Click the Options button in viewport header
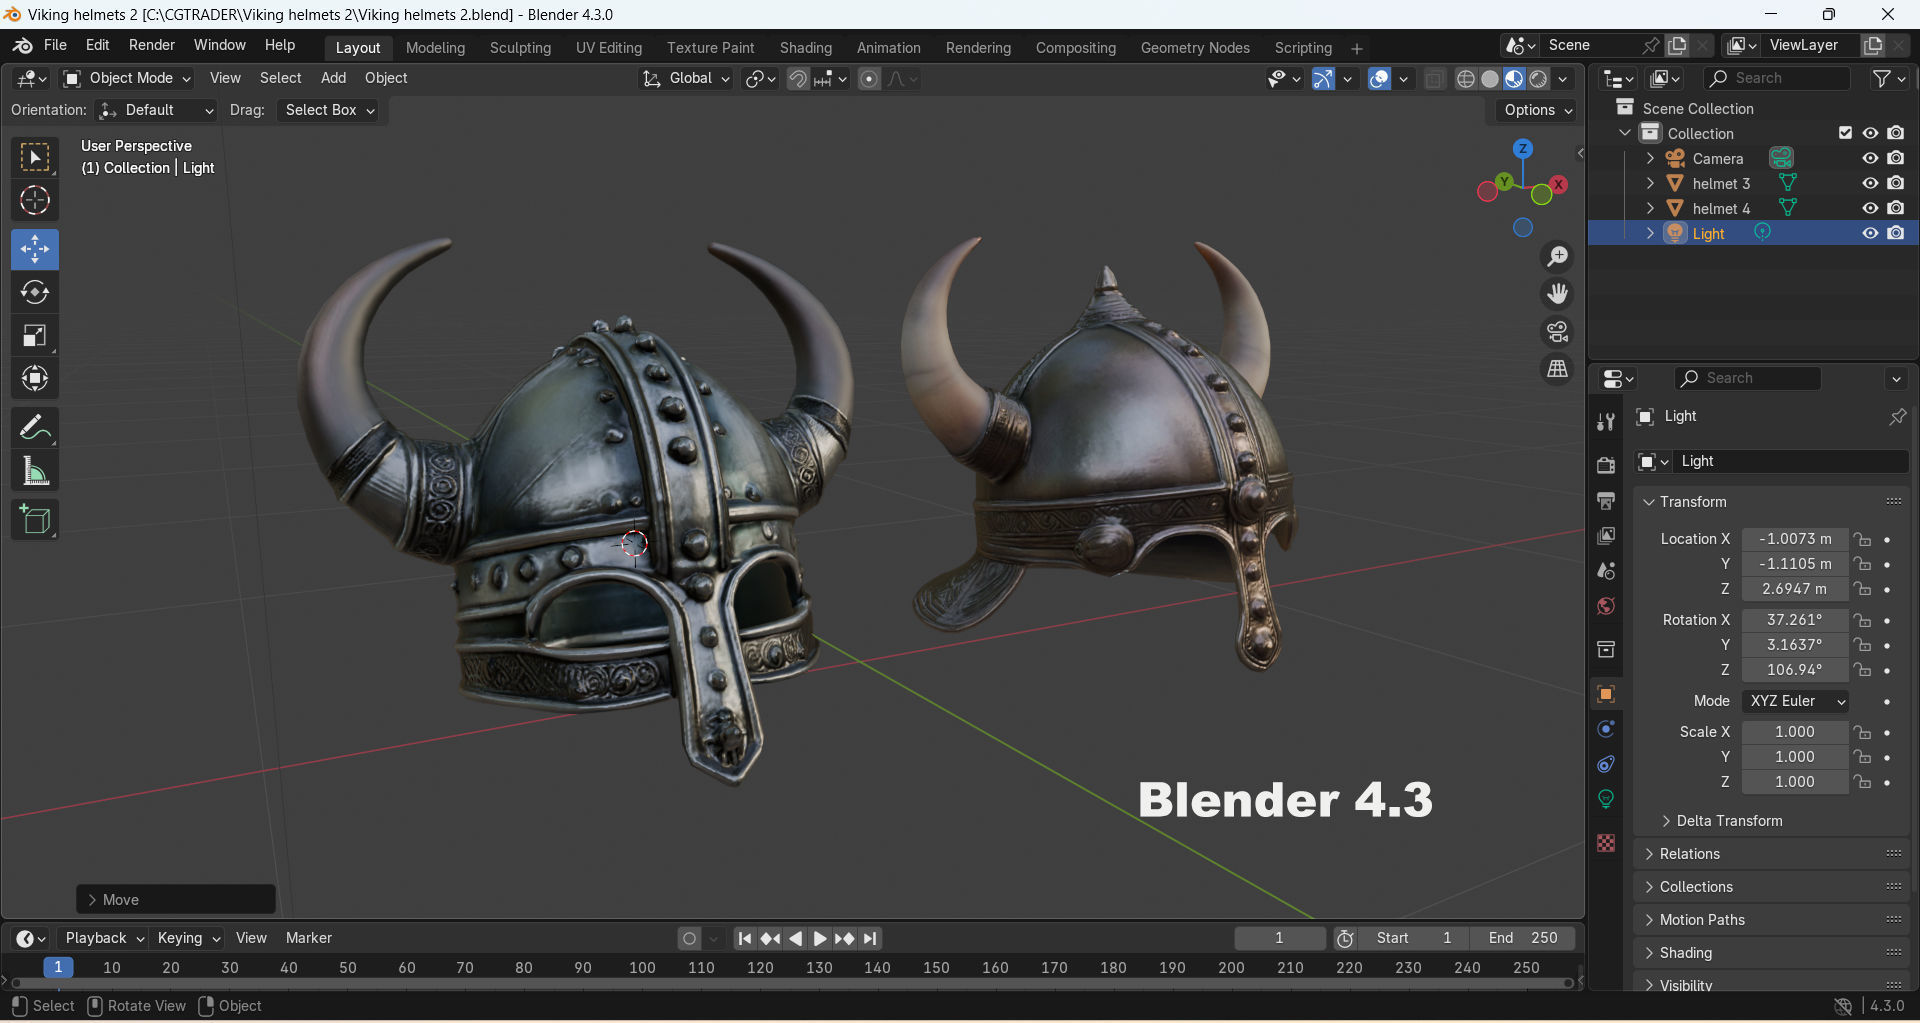 [1537, 110]
